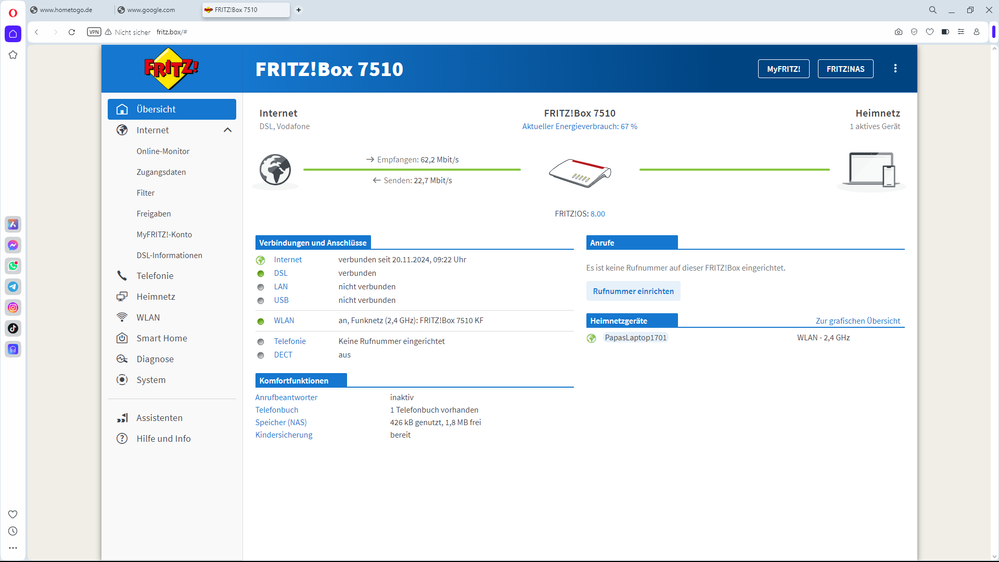Open Zugangsdaten submenu item
The image size is (999, 562).
(161, 172)
